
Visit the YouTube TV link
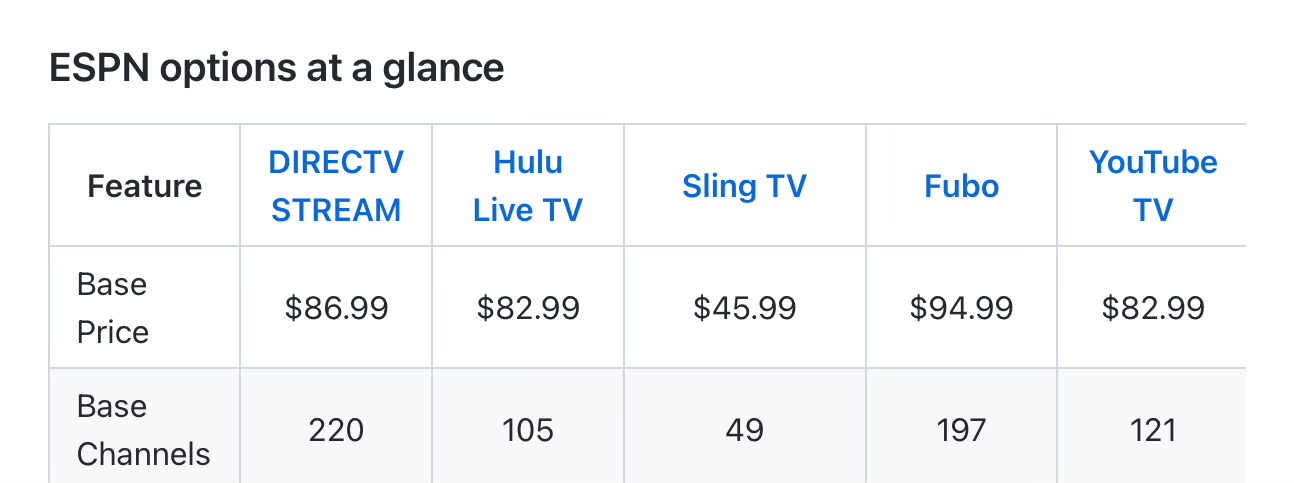(x=1153, y=186)
